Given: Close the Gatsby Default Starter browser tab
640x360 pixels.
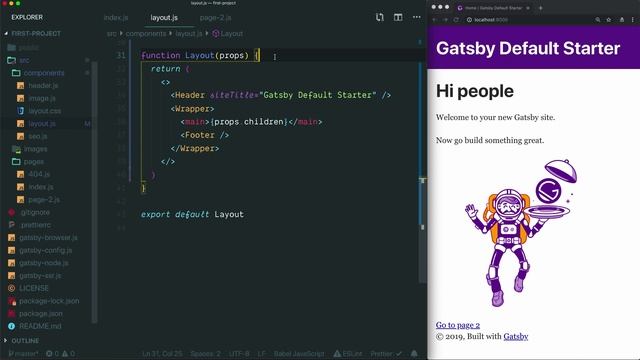Looking at the screenshot, I should pyautogui.click(x=528, y=8).
